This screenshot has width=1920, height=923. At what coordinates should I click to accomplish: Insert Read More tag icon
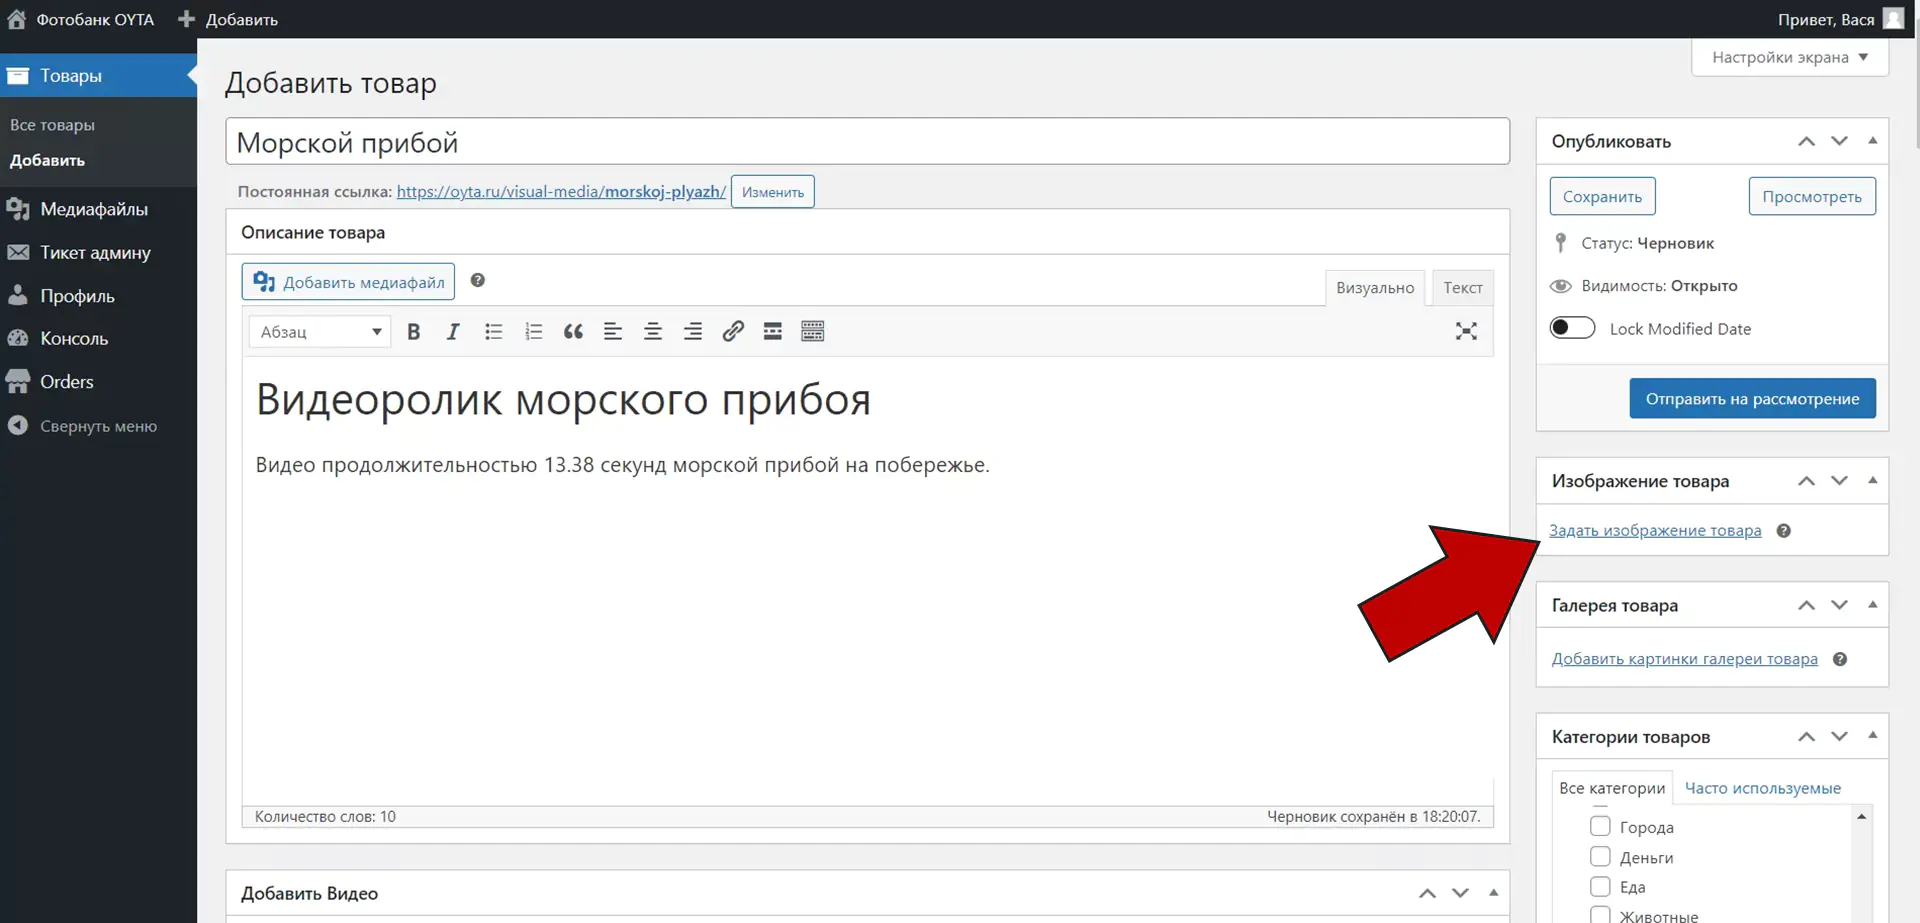[773, 332]
